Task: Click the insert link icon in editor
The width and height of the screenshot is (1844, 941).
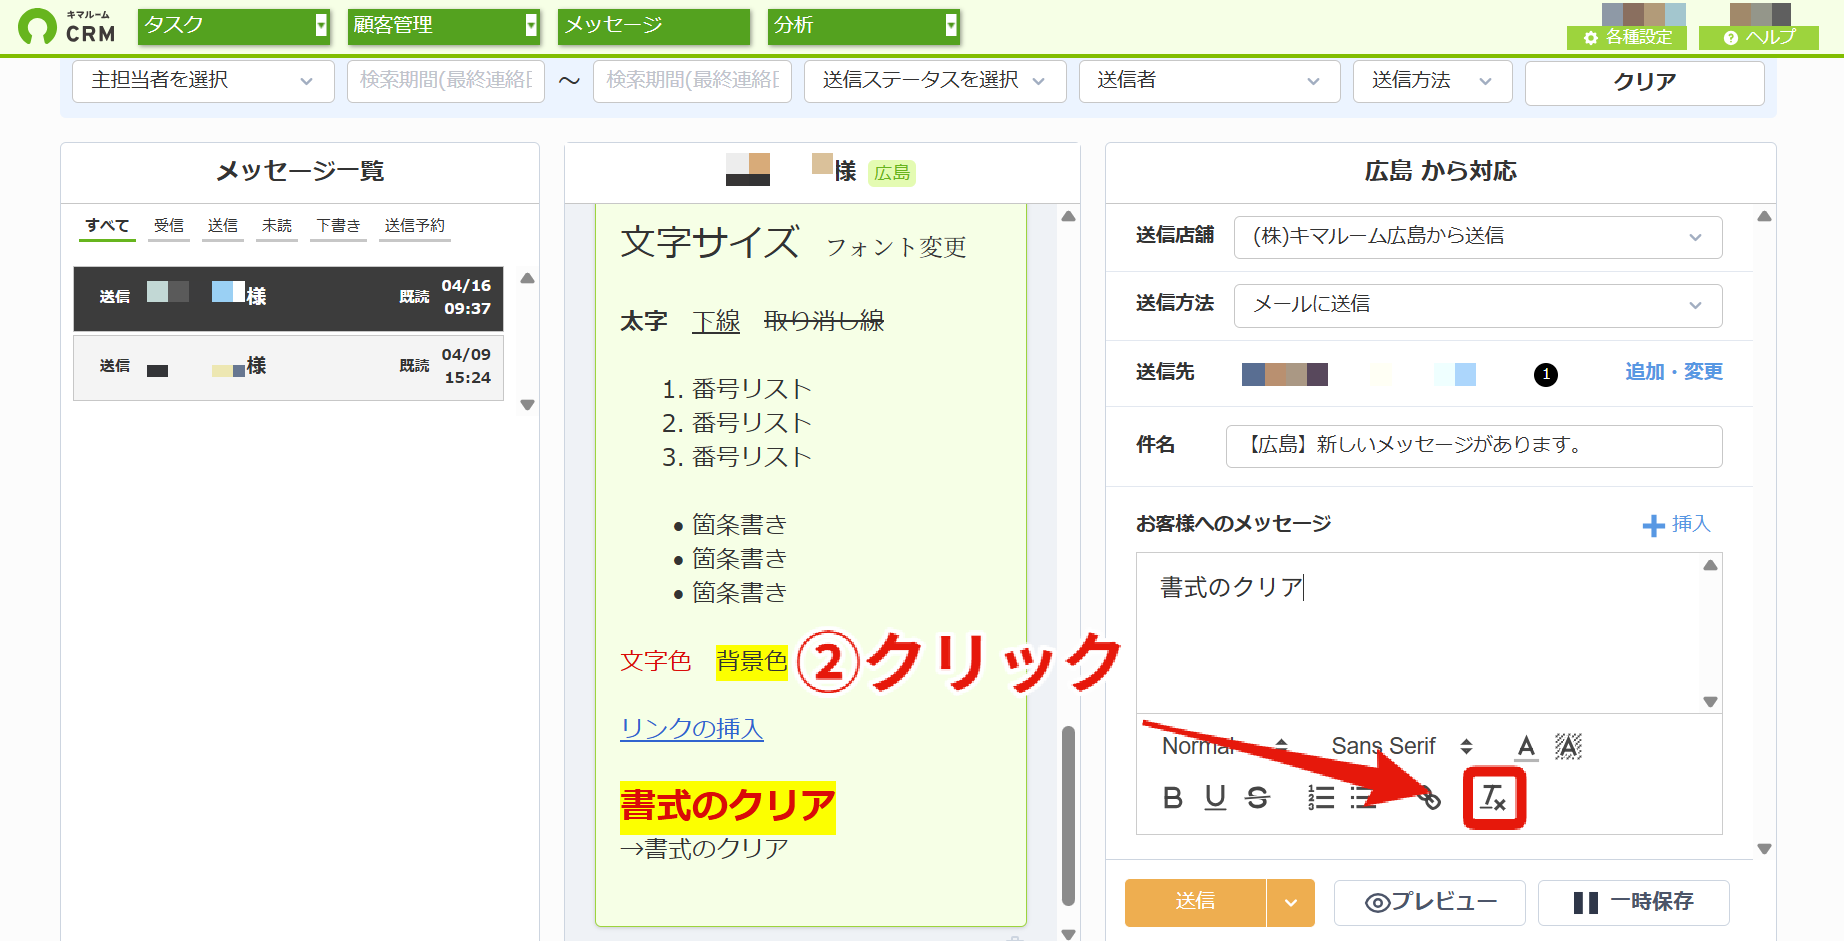Action: click(x=1430, y=797)
